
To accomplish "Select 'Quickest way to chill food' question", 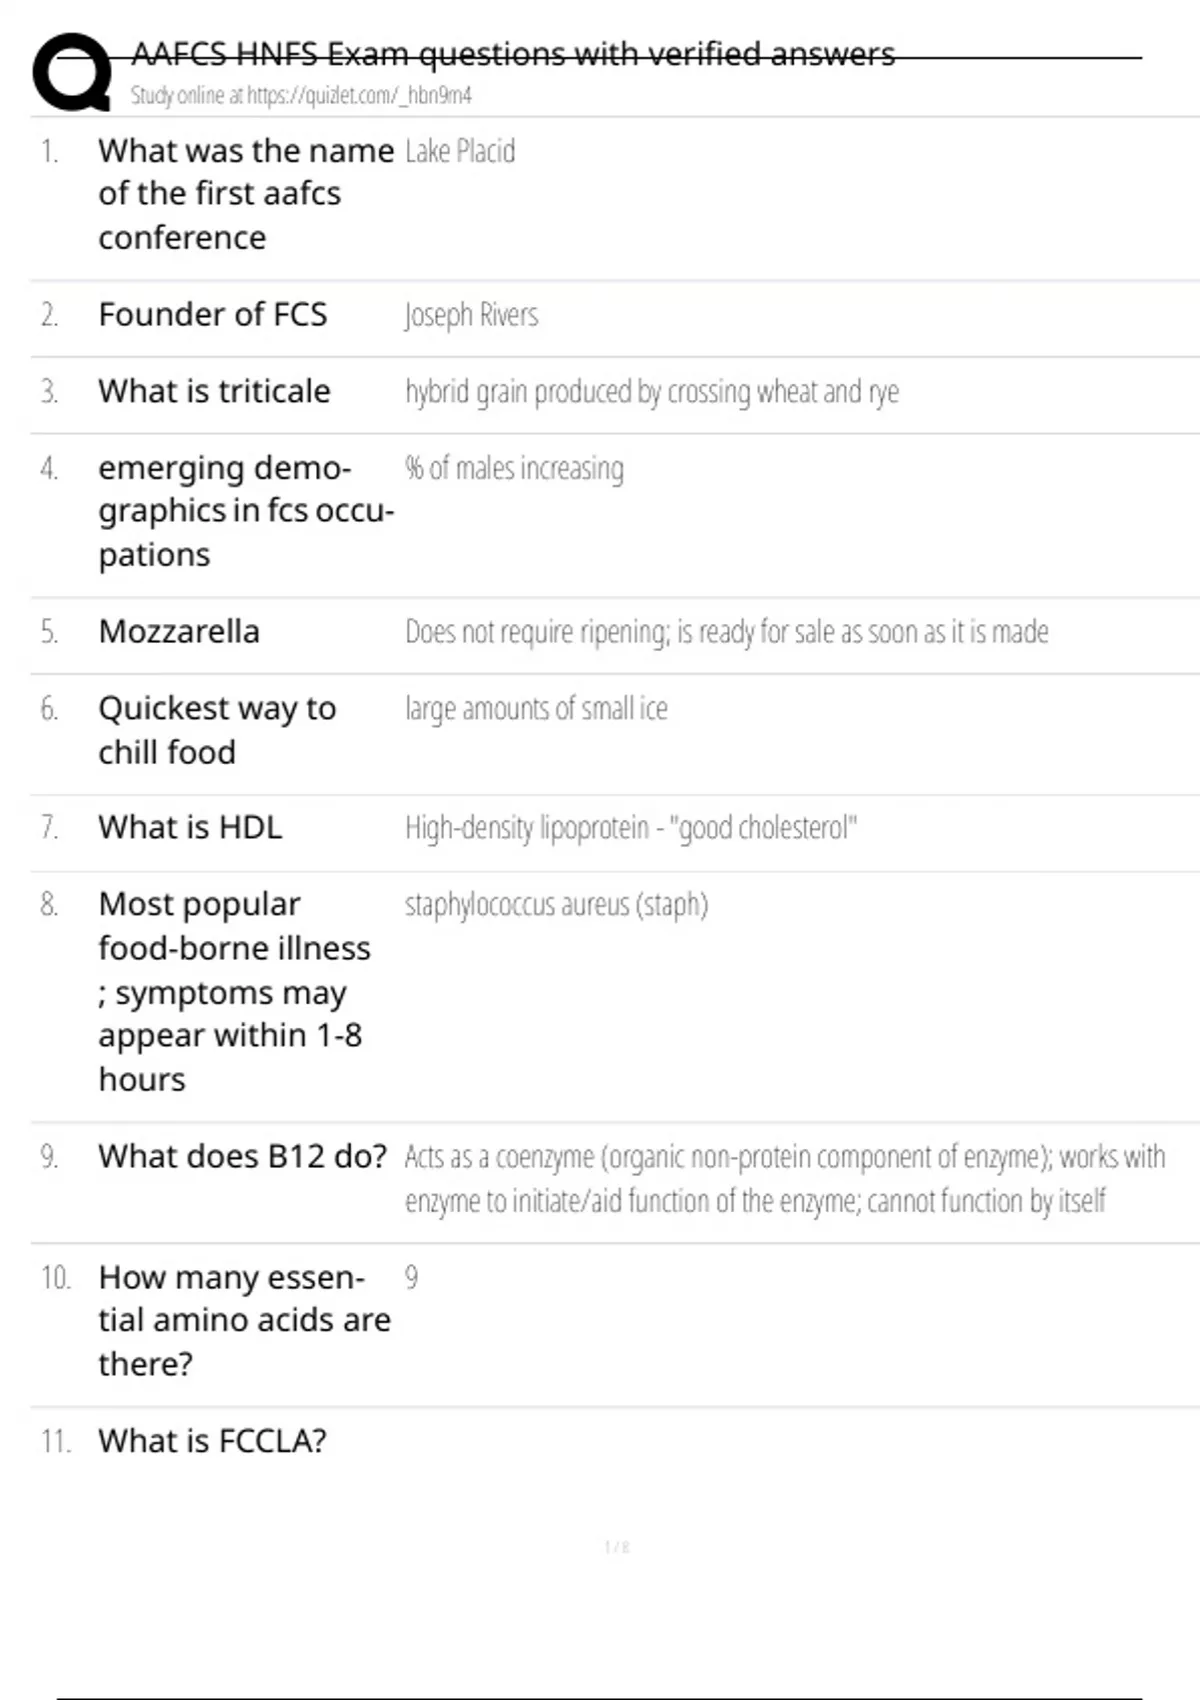I will coord(216,730).
